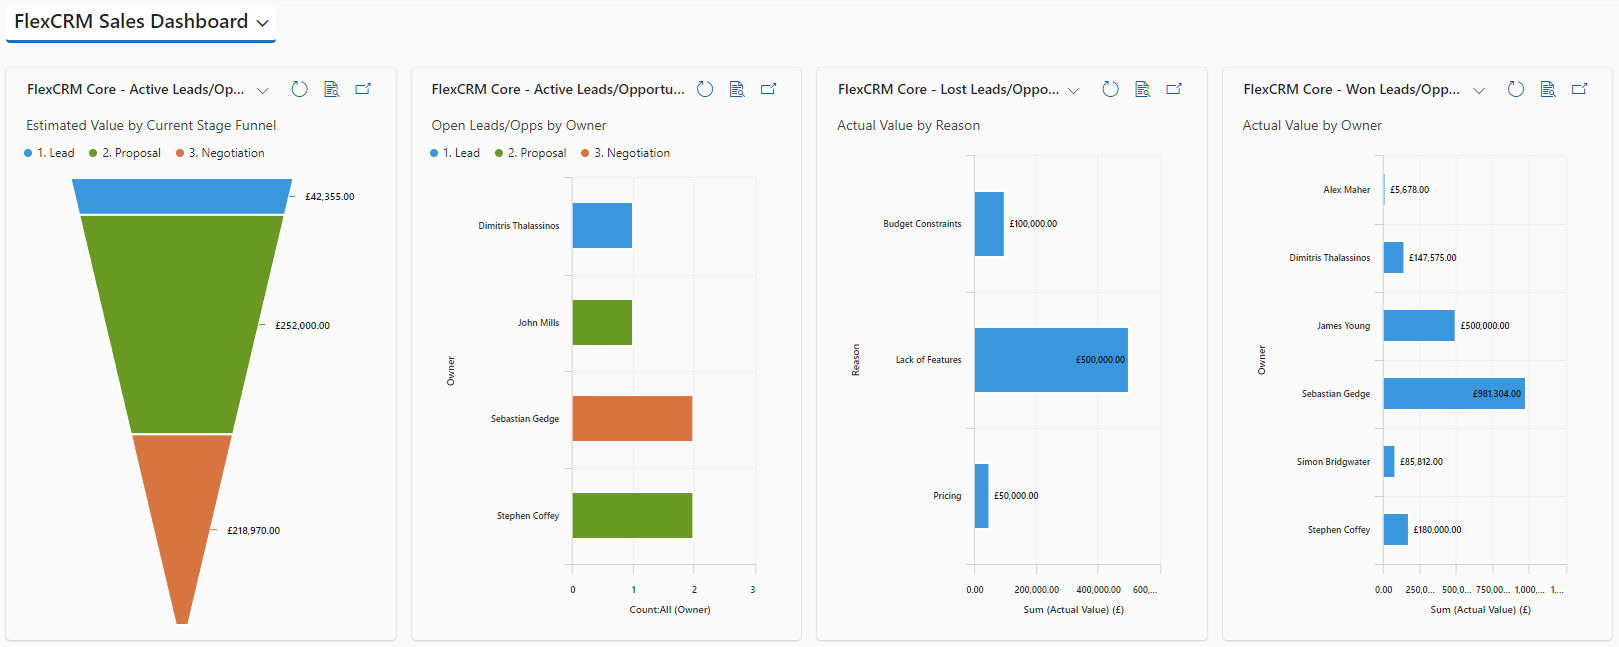This screenshot has height=647, width=1619.
Task: Click 'Alex Maher' axis label
Action: [x=1347, y=190]
